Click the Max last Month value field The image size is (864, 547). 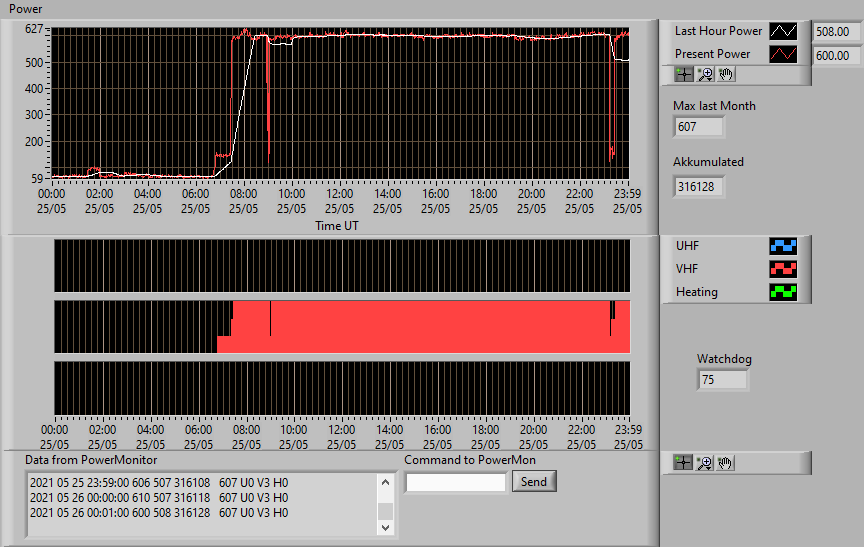click(698, 127)
